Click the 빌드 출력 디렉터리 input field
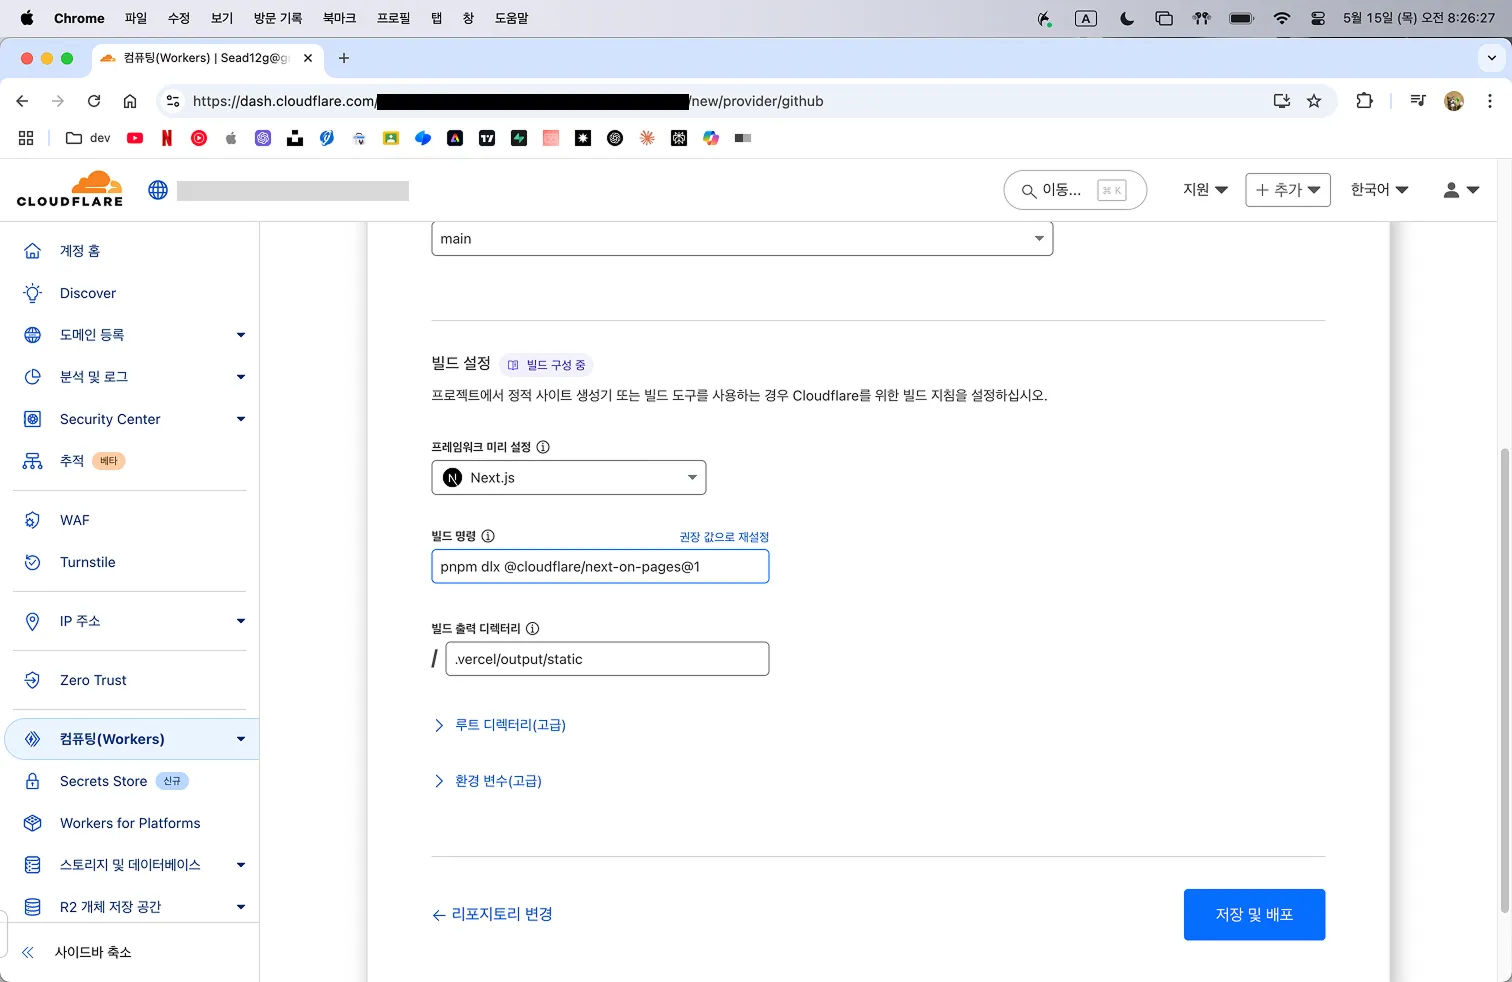Screen dimensions: 1512x982 (x=607, y=659)
